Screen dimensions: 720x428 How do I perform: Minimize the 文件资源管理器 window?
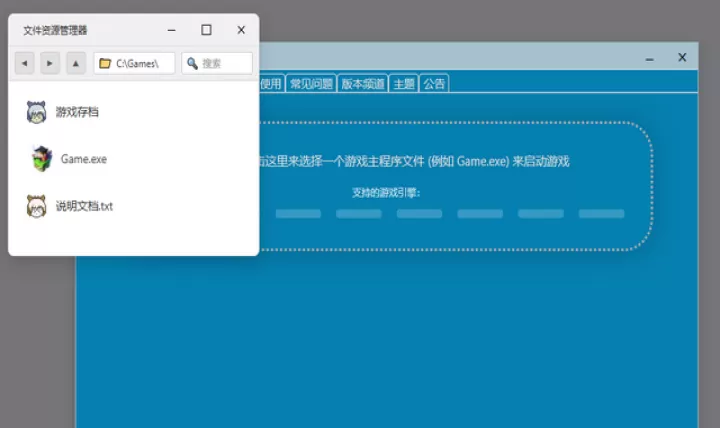tap(172, 30)
